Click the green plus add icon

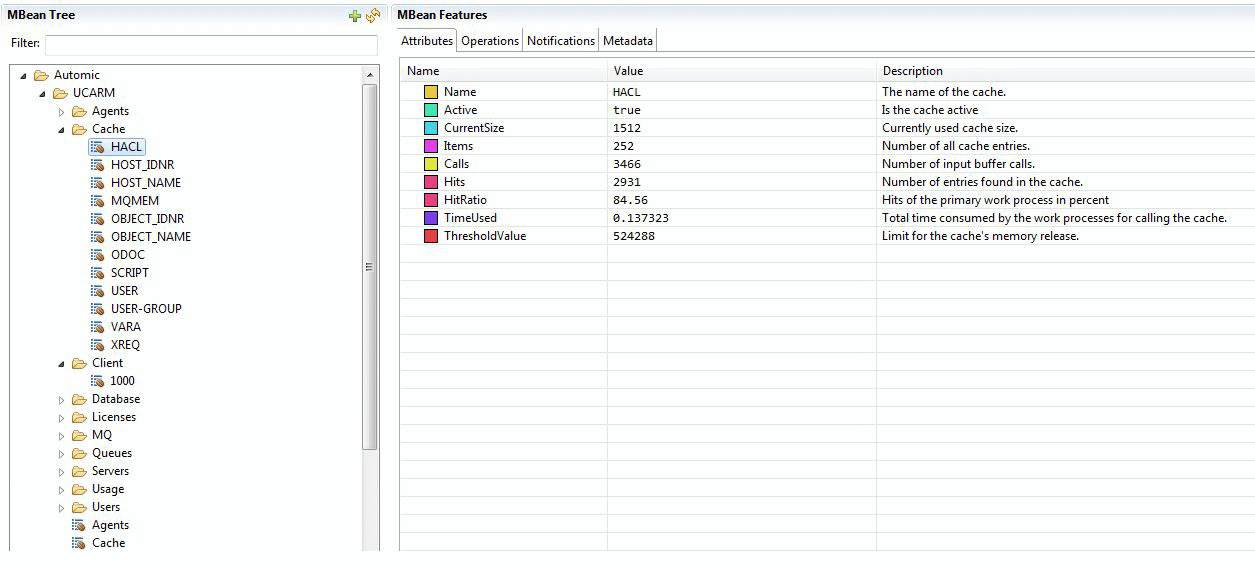pos(354,15)
